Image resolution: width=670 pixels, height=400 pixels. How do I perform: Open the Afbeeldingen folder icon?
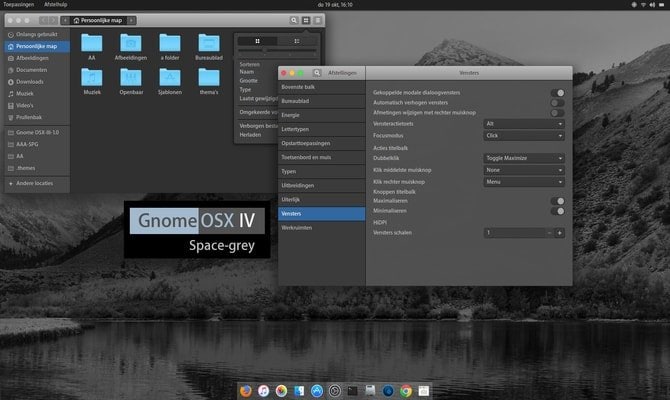[131, 43]
